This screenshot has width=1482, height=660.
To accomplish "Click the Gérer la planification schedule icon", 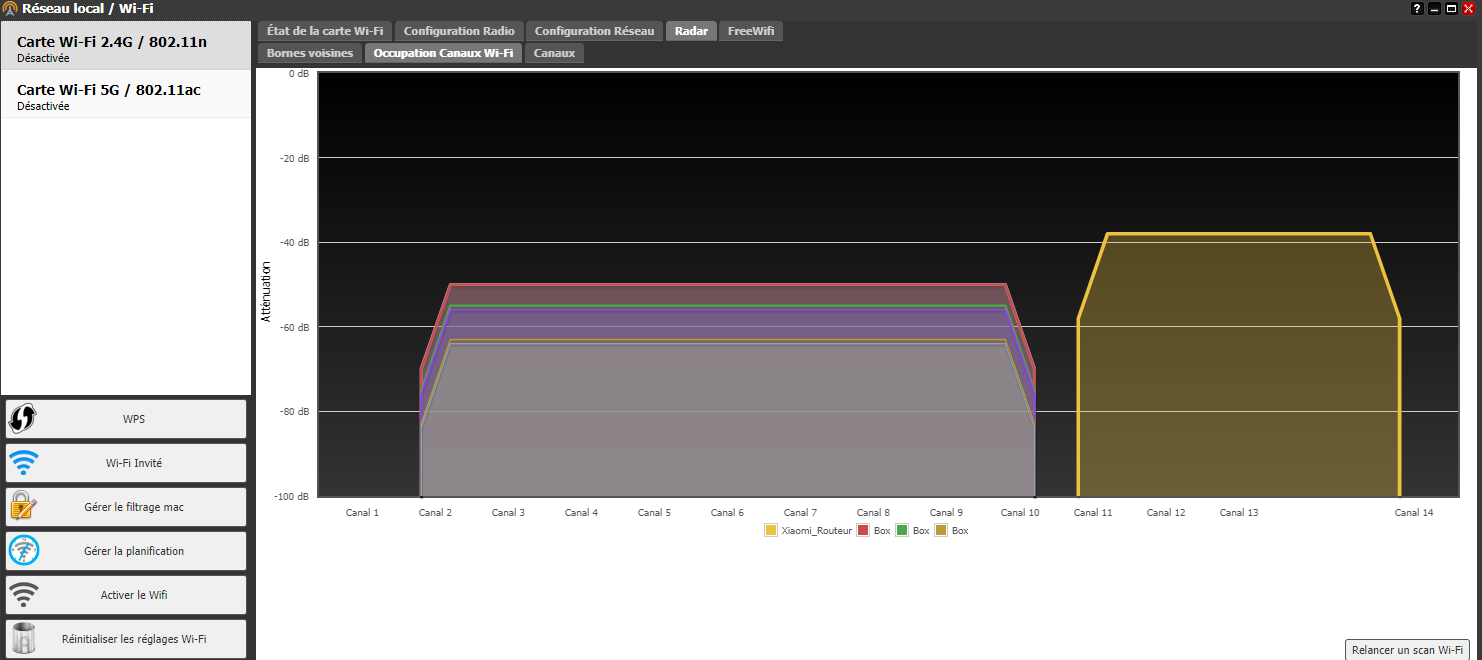I will point(23,551).
